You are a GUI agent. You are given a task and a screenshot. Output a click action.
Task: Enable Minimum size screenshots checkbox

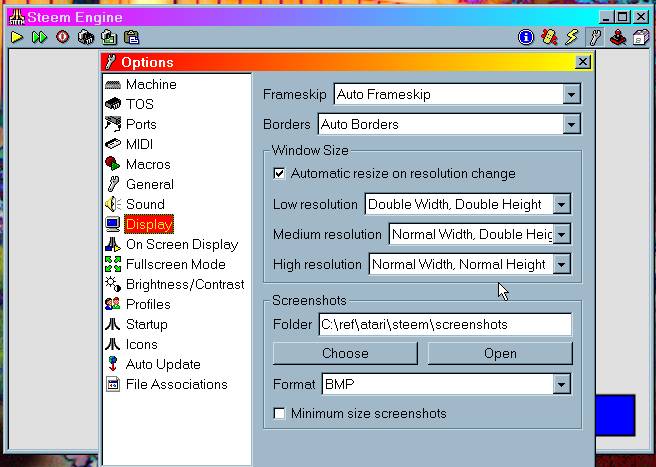[x=279, y=413]
